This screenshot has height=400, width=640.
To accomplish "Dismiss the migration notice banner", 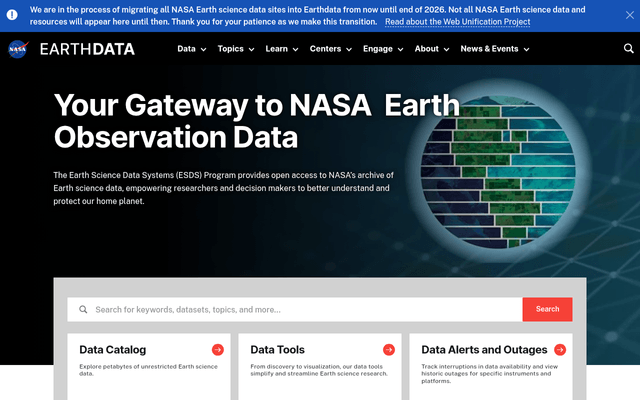I will pyautogui.click(x=630, y=15).
